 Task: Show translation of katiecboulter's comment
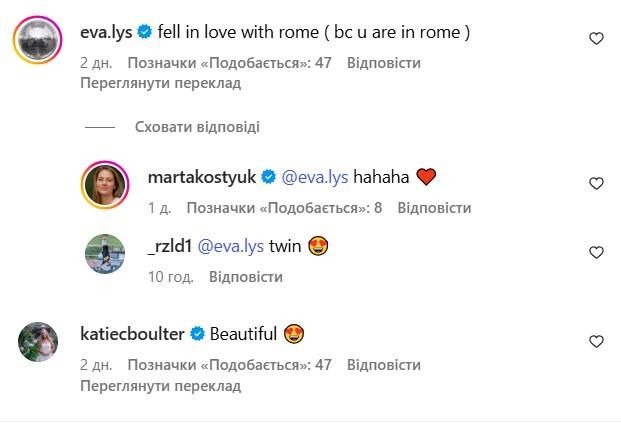(x=160, y=385)
